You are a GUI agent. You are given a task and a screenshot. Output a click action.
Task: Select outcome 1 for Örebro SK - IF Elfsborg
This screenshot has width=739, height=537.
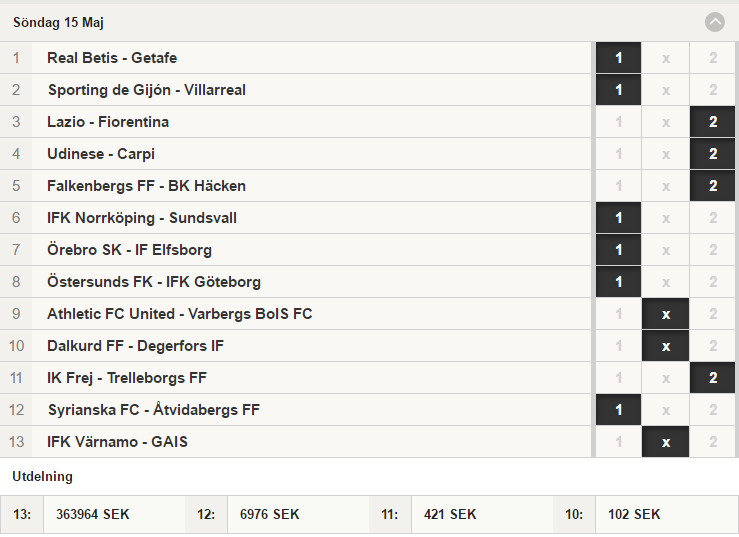point(618,250)
